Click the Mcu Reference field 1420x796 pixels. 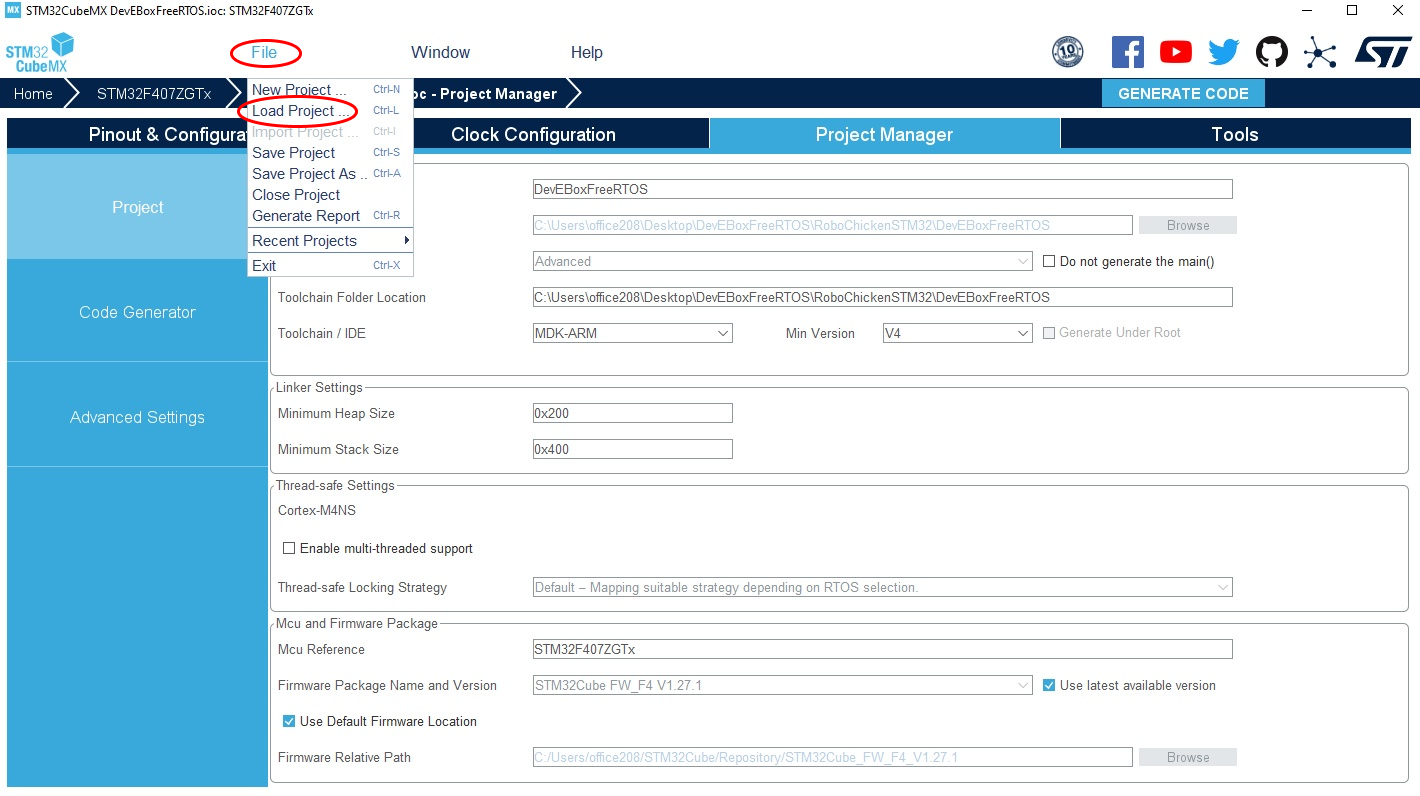point(882,649)
